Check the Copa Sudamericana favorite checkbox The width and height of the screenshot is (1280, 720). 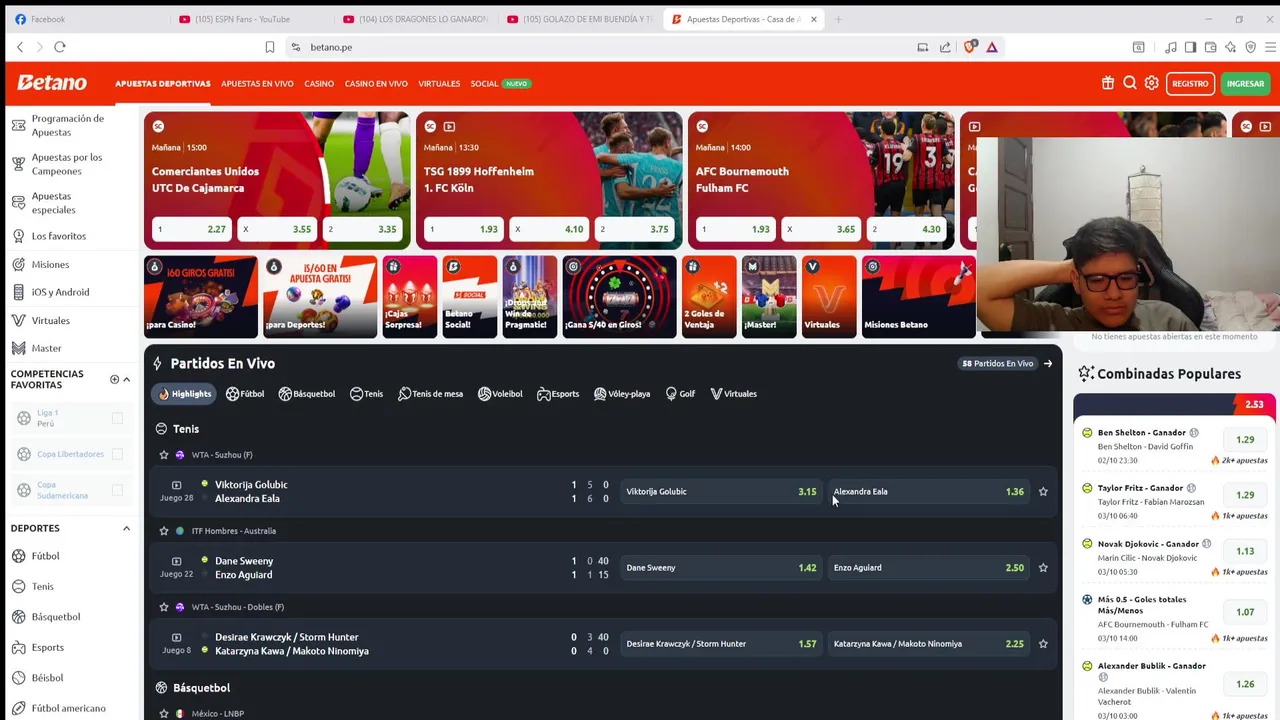coord(117,490)
